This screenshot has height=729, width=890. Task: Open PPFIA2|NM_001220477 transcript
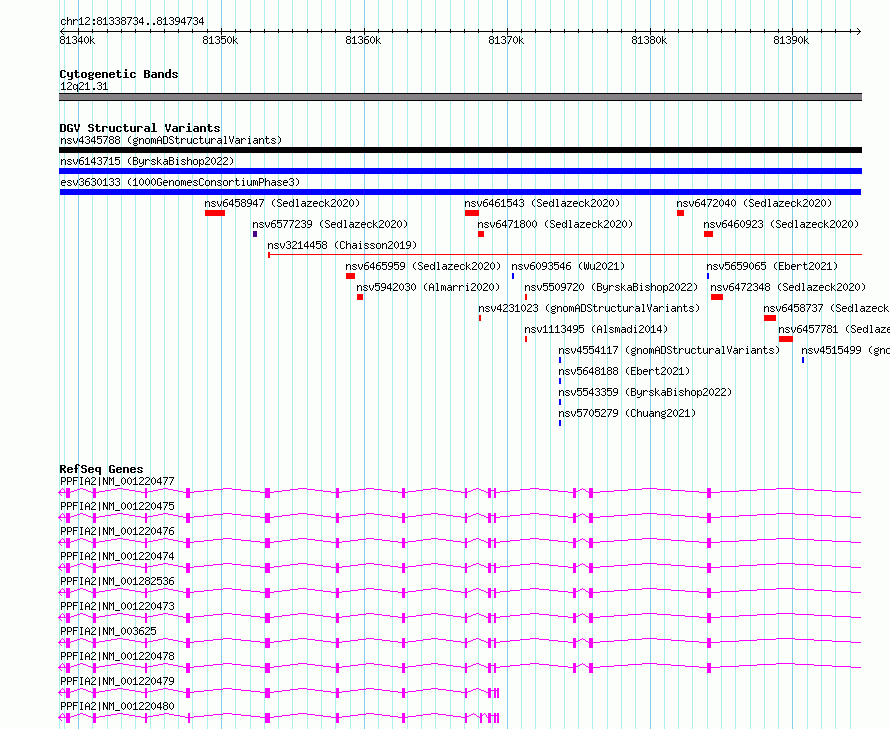pyautogui.click(x=460, y=492)
